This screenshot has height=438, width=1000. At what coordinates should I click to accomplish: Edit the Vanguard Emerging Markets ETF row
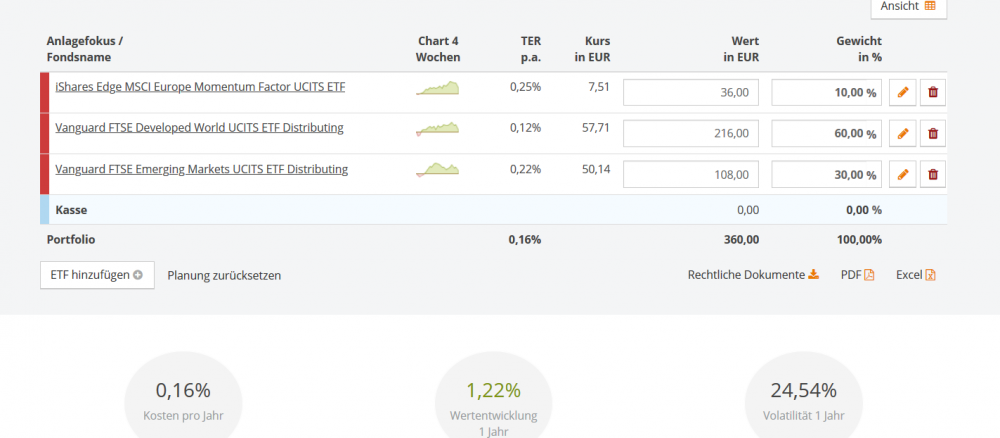903,175
